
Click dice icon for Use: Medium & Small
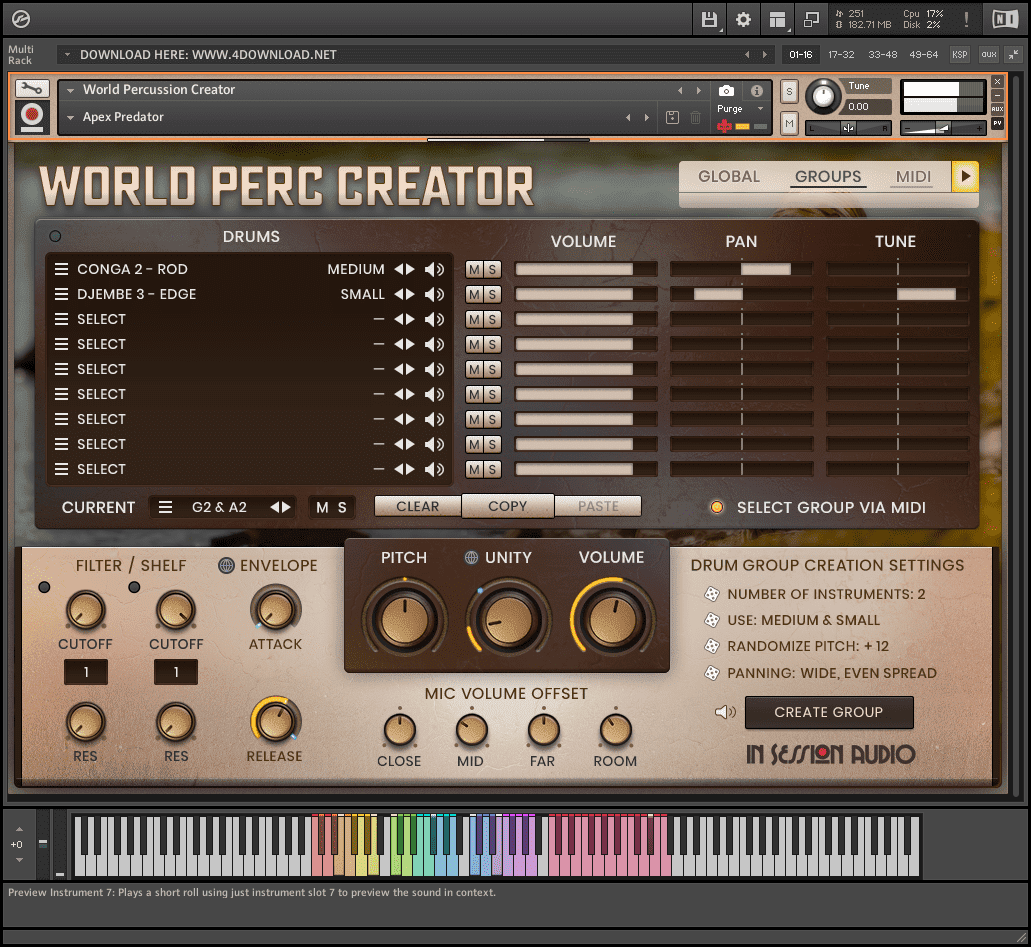711,620
